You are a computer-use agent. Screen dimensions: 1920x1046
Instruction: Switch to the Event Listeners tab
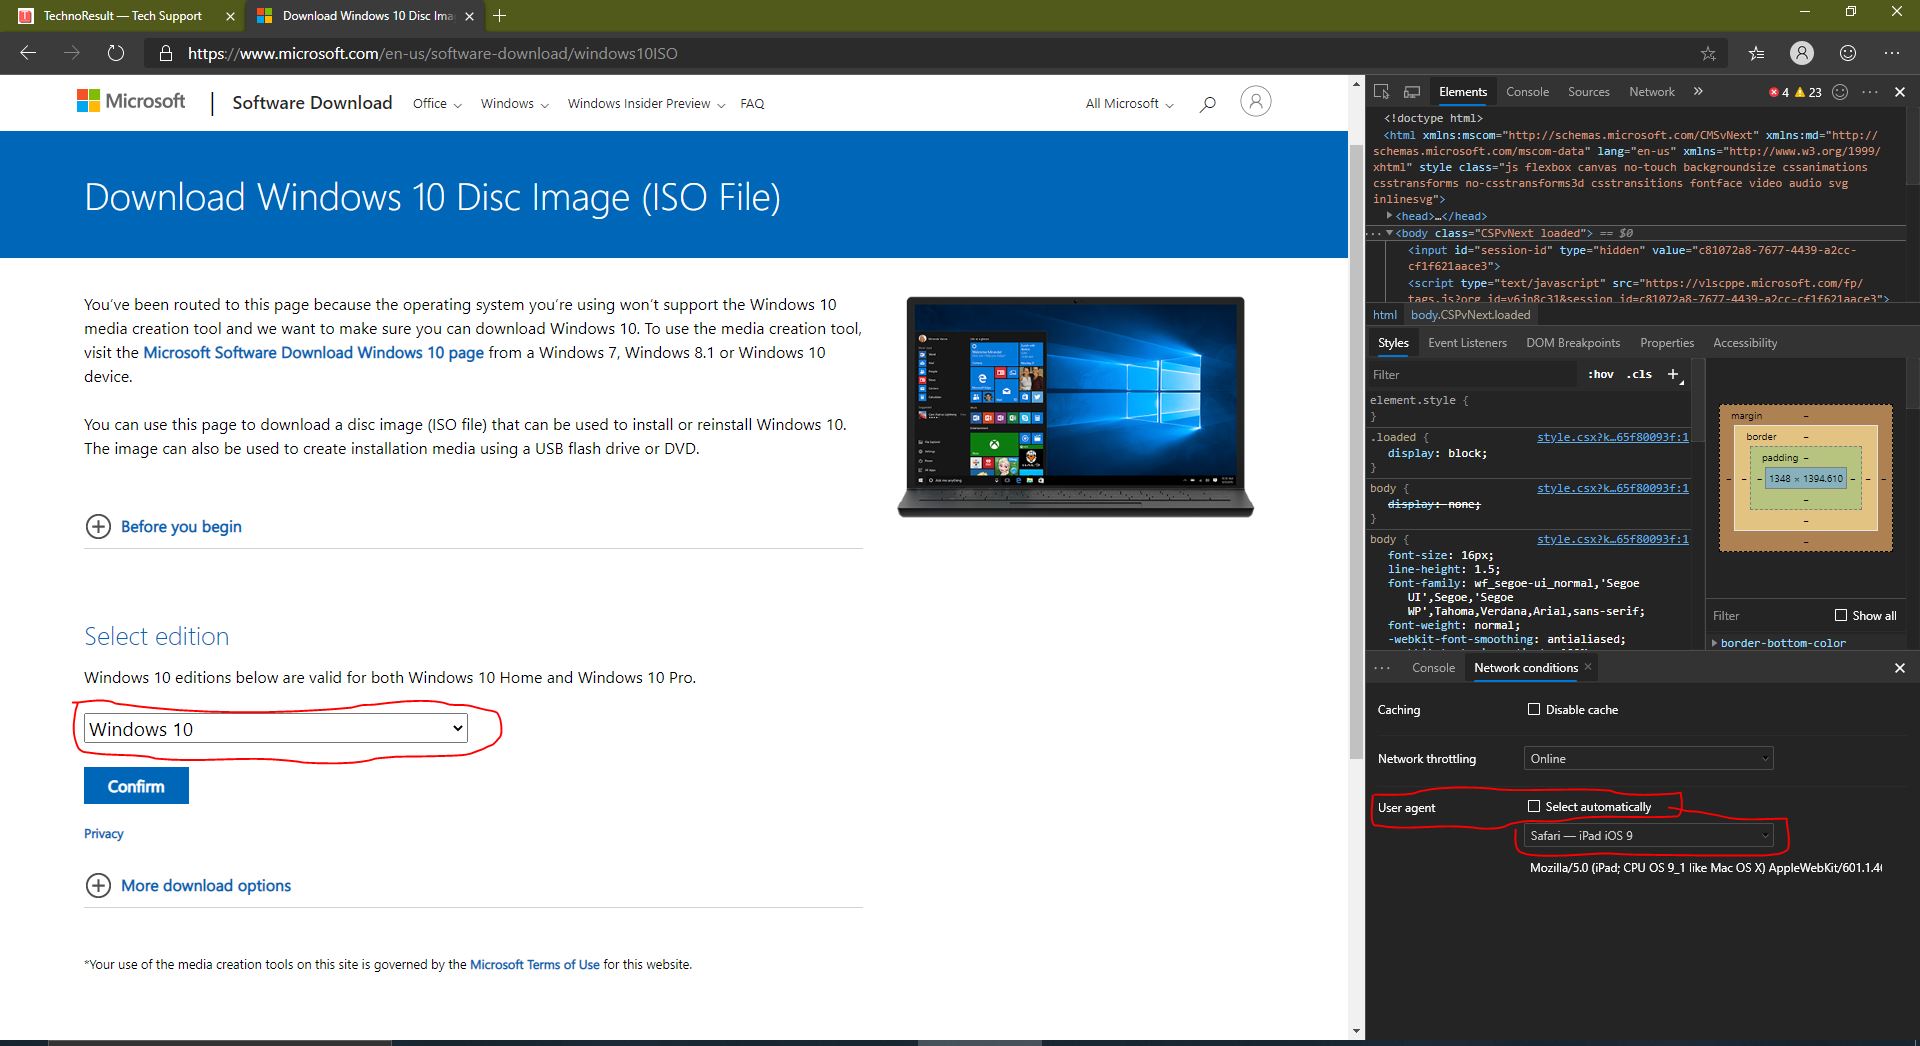(1466, 342)
